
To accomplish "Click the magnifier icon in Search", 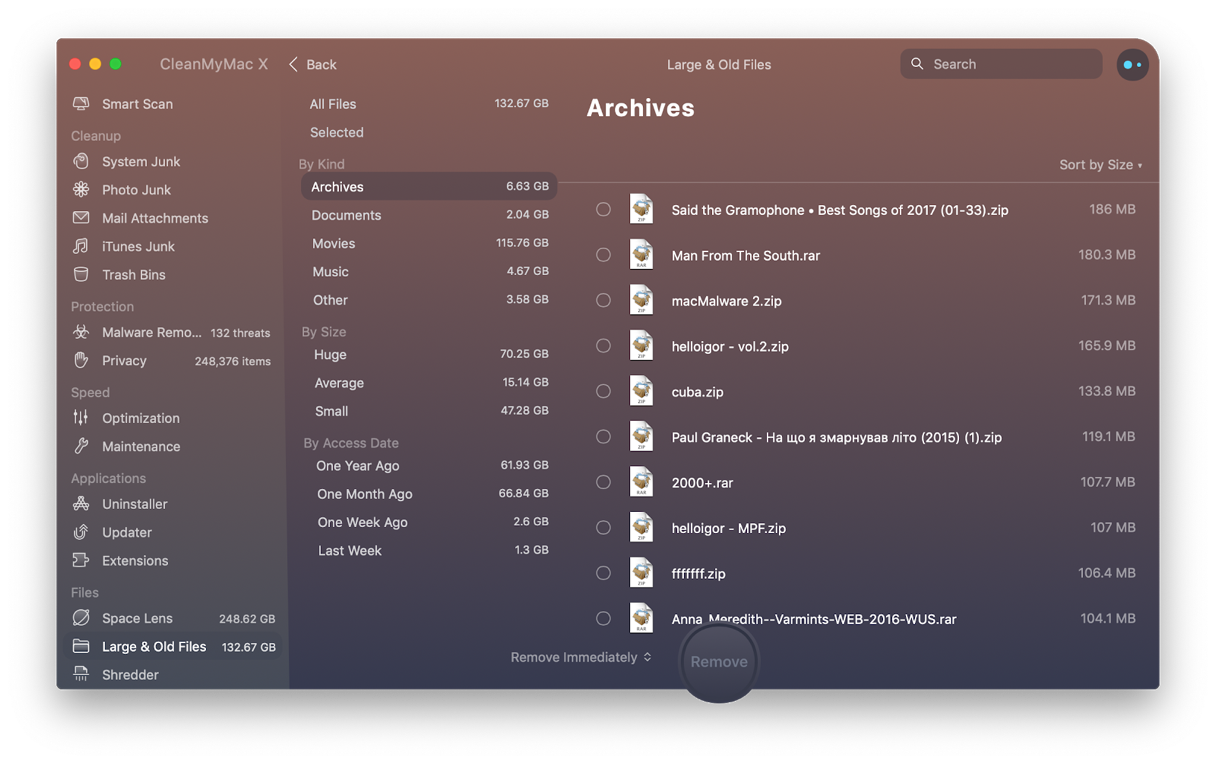I will [917, 64].
